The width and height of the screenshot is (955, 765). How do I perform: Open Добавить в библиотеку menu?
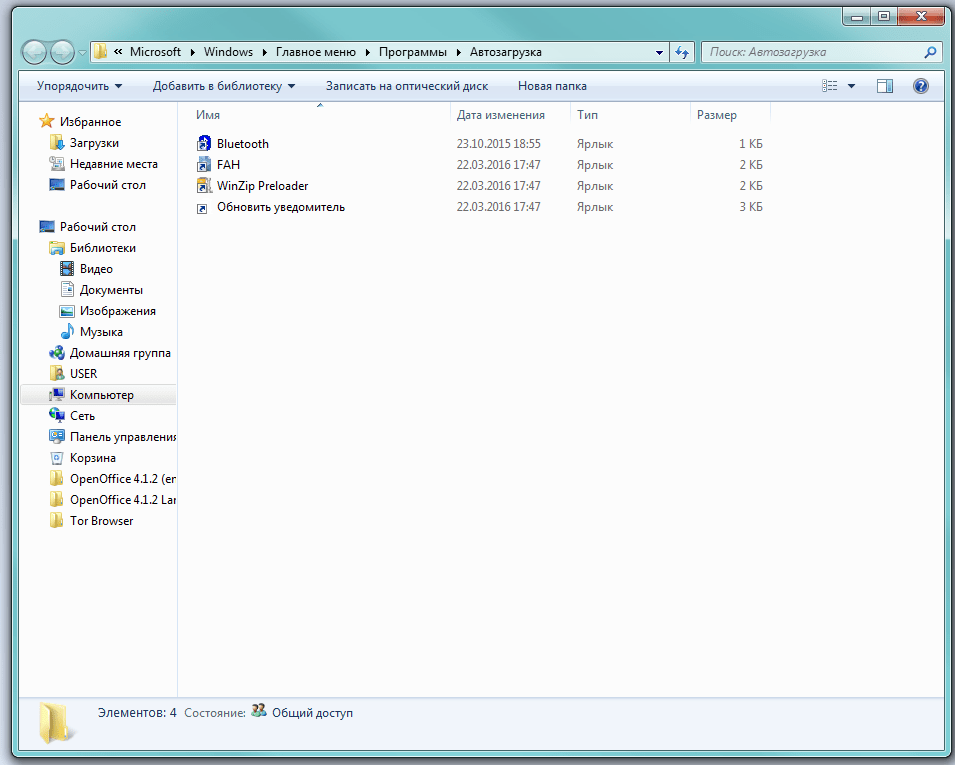pyautogui.click(x=224, y=86)
